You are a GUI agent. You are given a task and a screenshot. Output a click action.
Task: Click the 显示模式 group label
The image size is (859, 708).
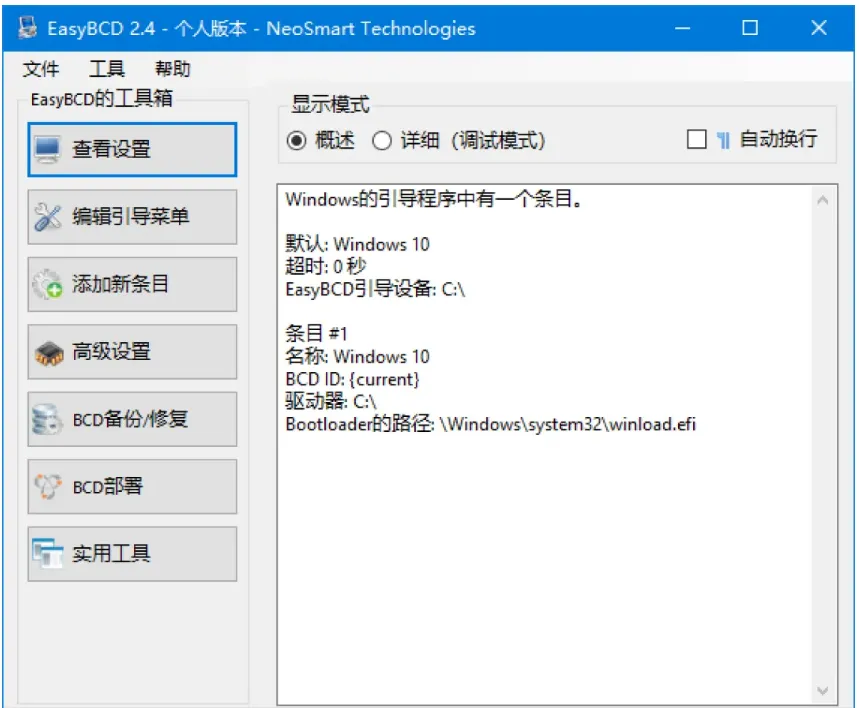pos(330,104)
